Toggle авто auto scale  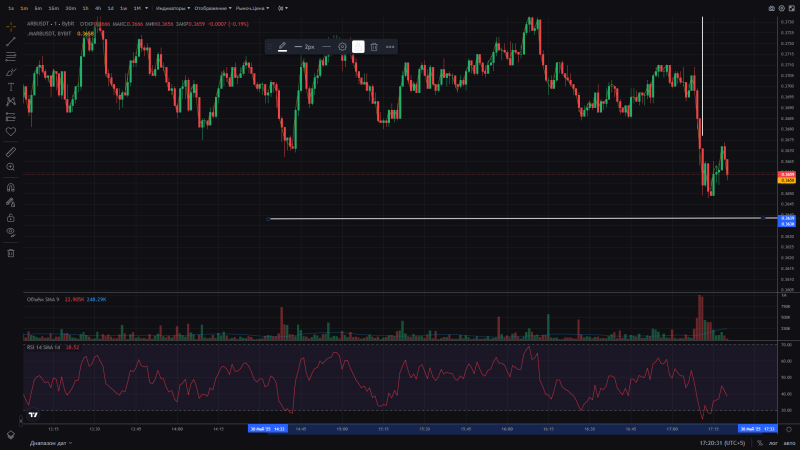click(x=789, y=443)
